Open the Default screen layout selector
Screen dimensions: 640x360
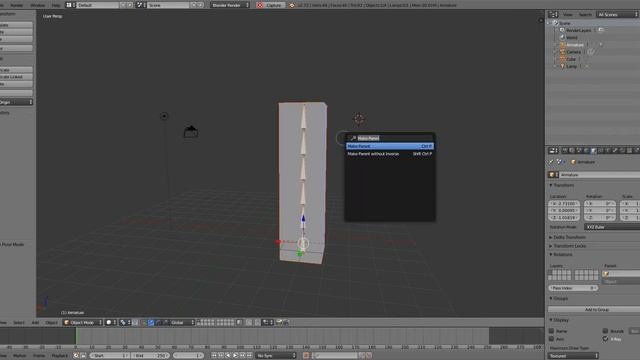(98, 5)
